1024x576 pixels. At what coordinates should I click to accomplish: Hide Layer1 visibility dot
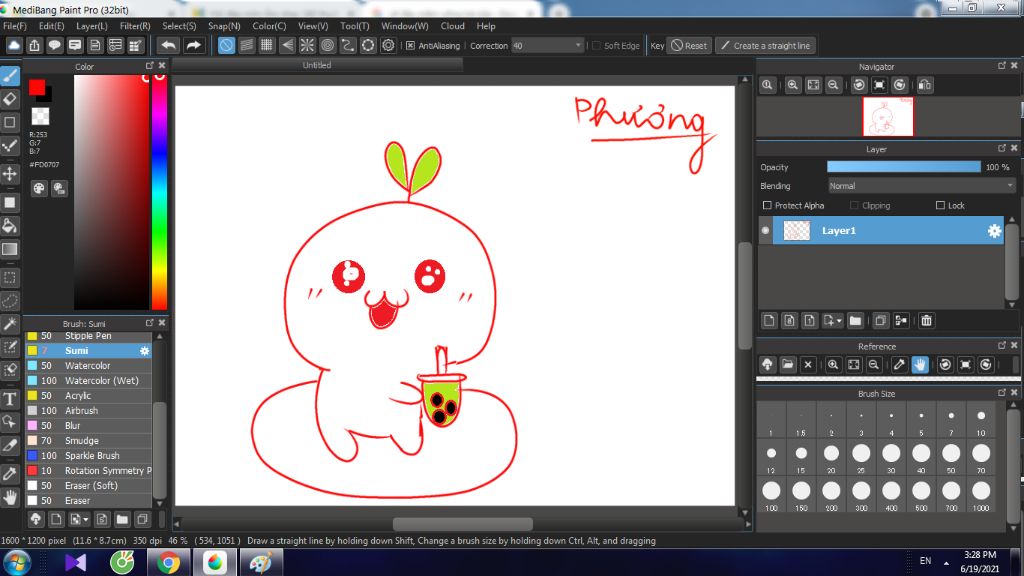point(765,231)
